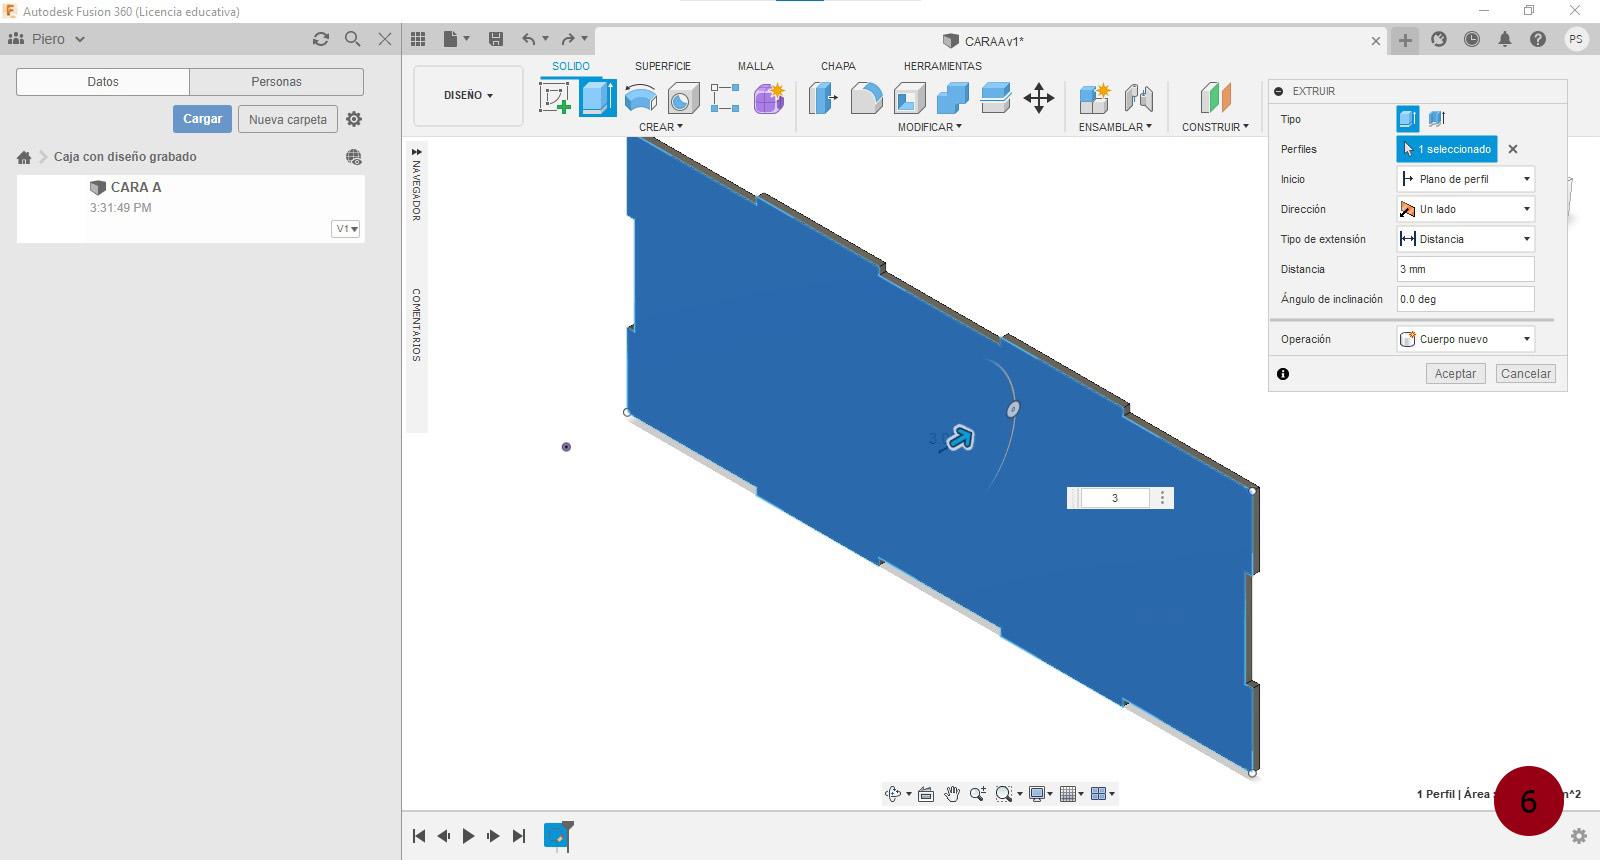
Task: Select the Create Sketch tool icon
Action: [555, 98]
